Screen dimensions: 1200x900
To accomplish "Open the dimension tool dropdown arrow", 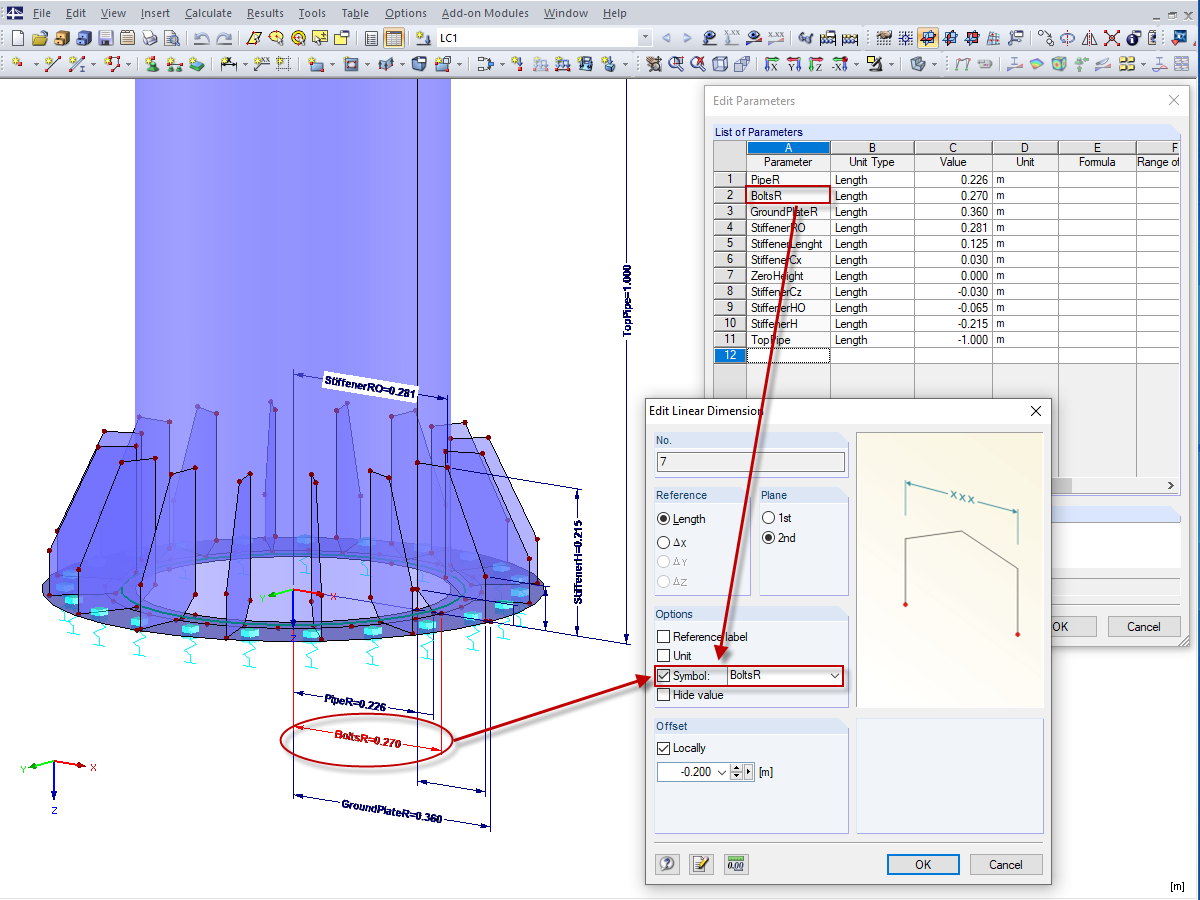I will pos(245,63).
